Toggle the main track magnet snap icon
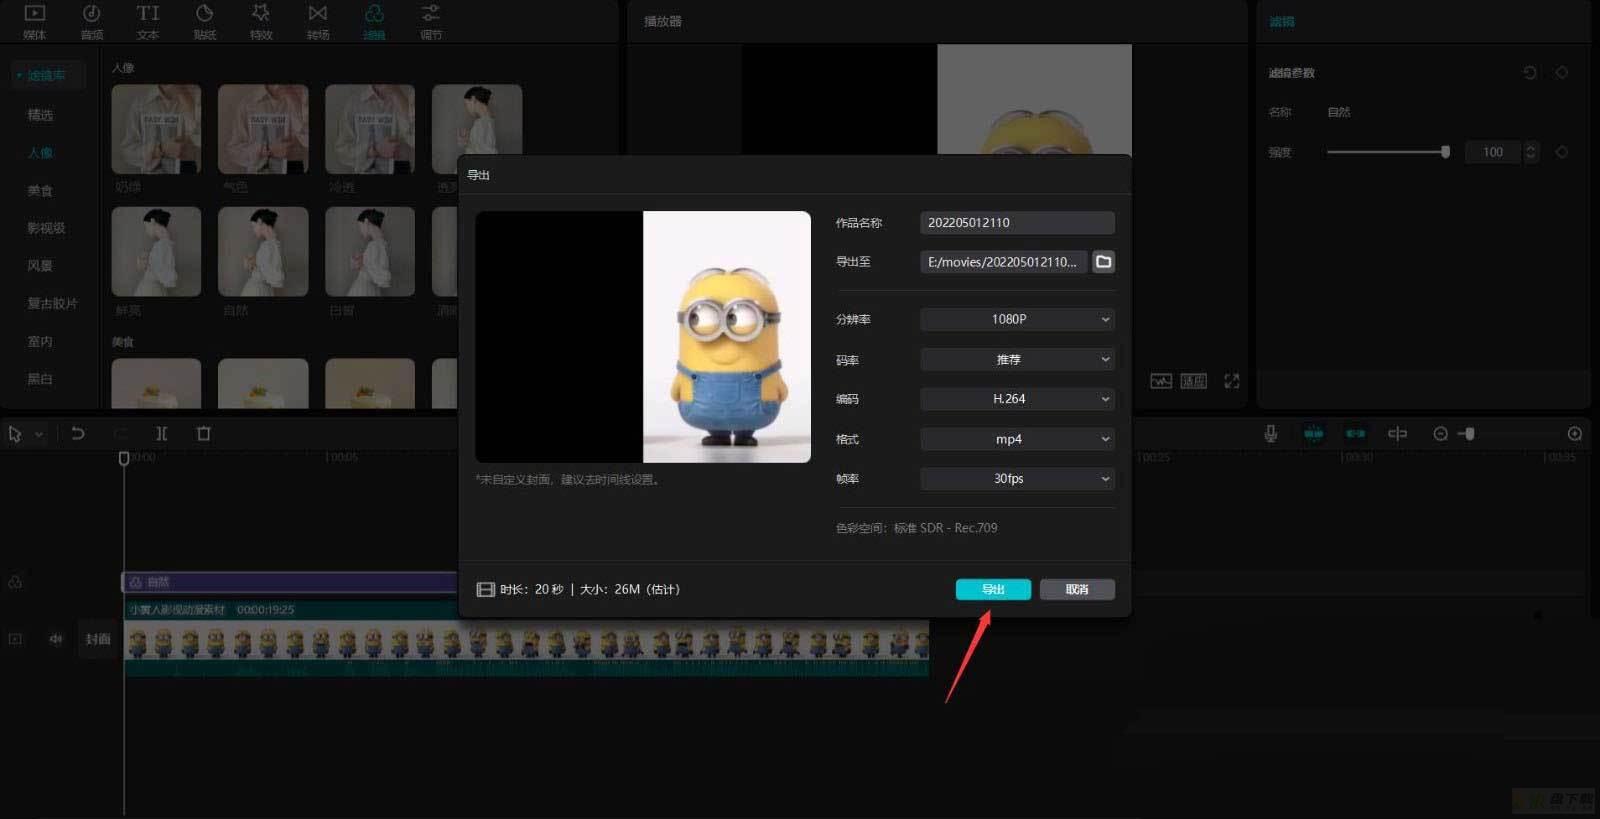This screenshot has width=1600, height=819. click(x=1313, y=433)
